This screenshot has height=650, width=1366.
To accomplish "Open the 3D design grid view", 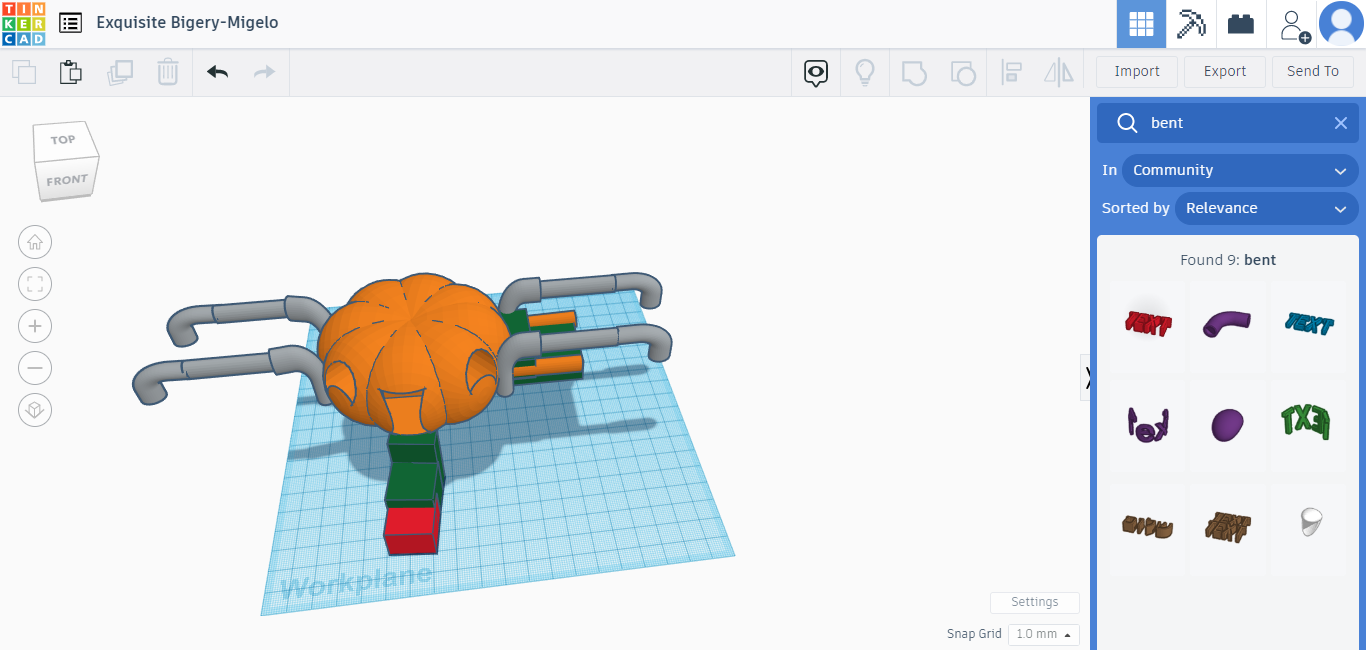I will point(1141,24).
